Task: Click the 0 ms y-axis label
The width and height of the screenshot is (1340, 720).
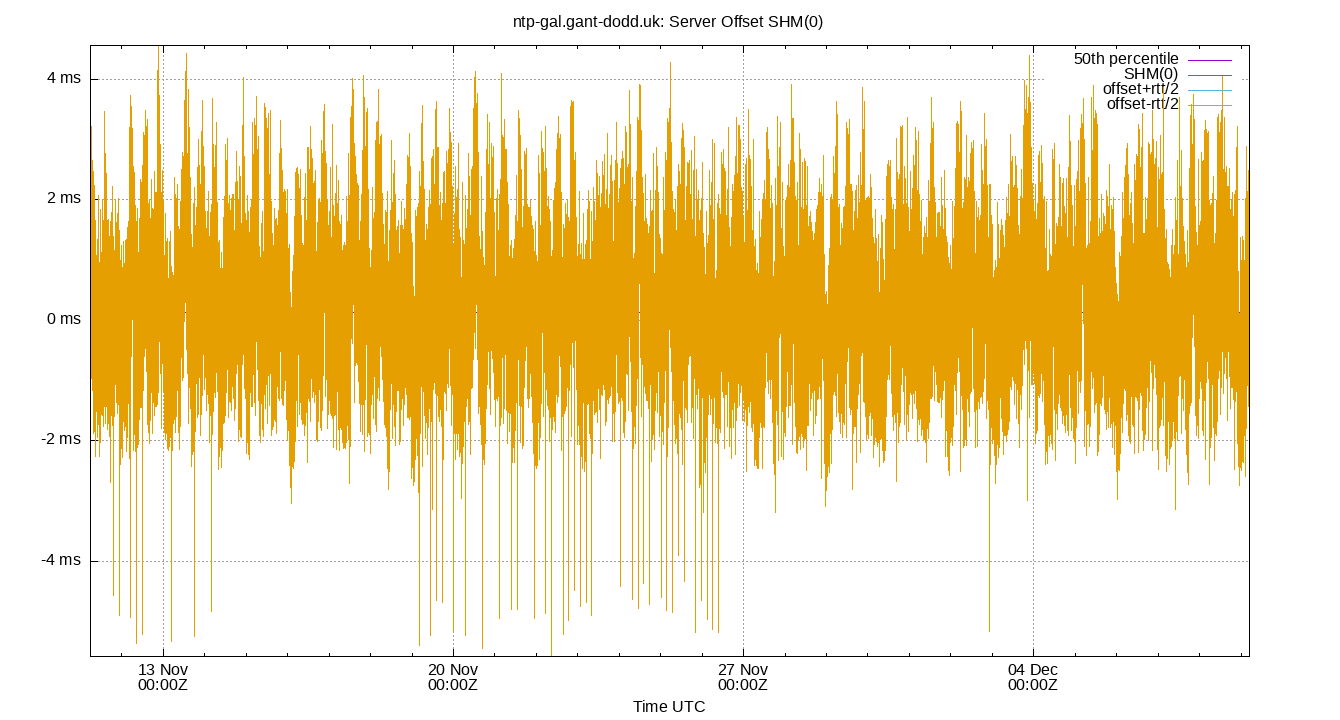Action: (62, 317)
